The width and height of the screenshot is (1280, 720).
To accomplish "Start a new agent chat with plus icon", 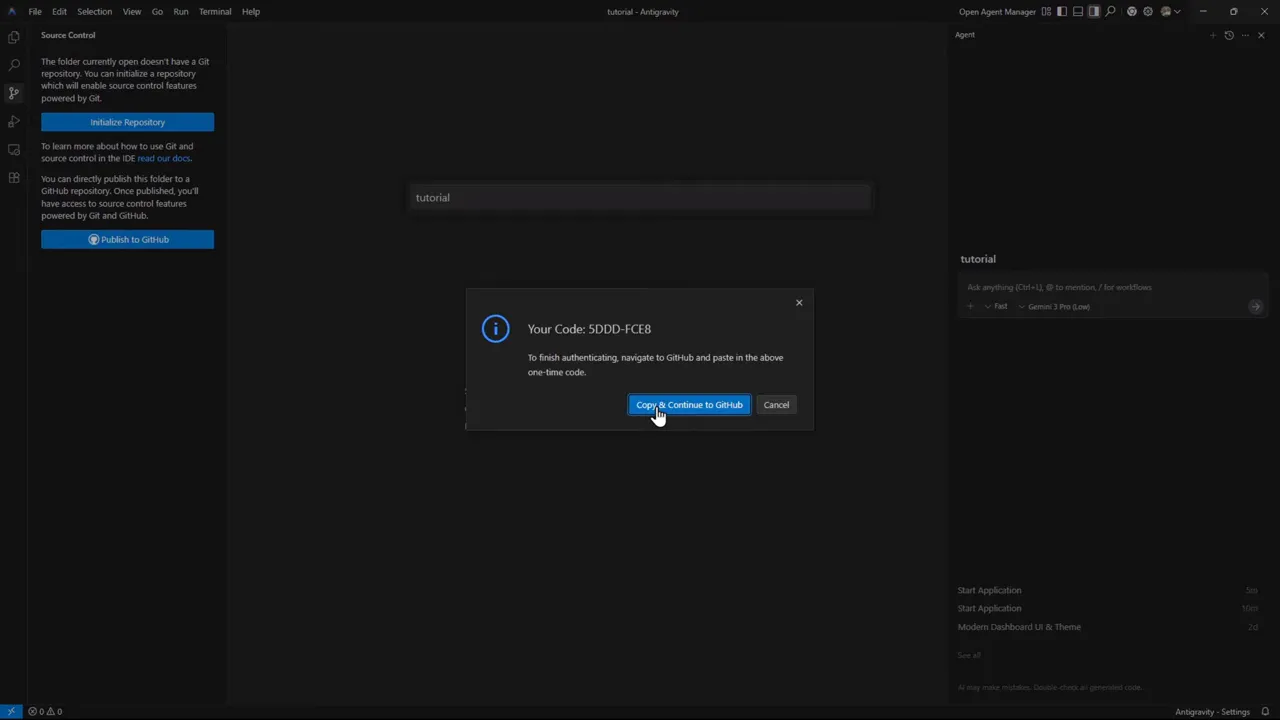I will pyautogui.click(x=1213, y=35).
